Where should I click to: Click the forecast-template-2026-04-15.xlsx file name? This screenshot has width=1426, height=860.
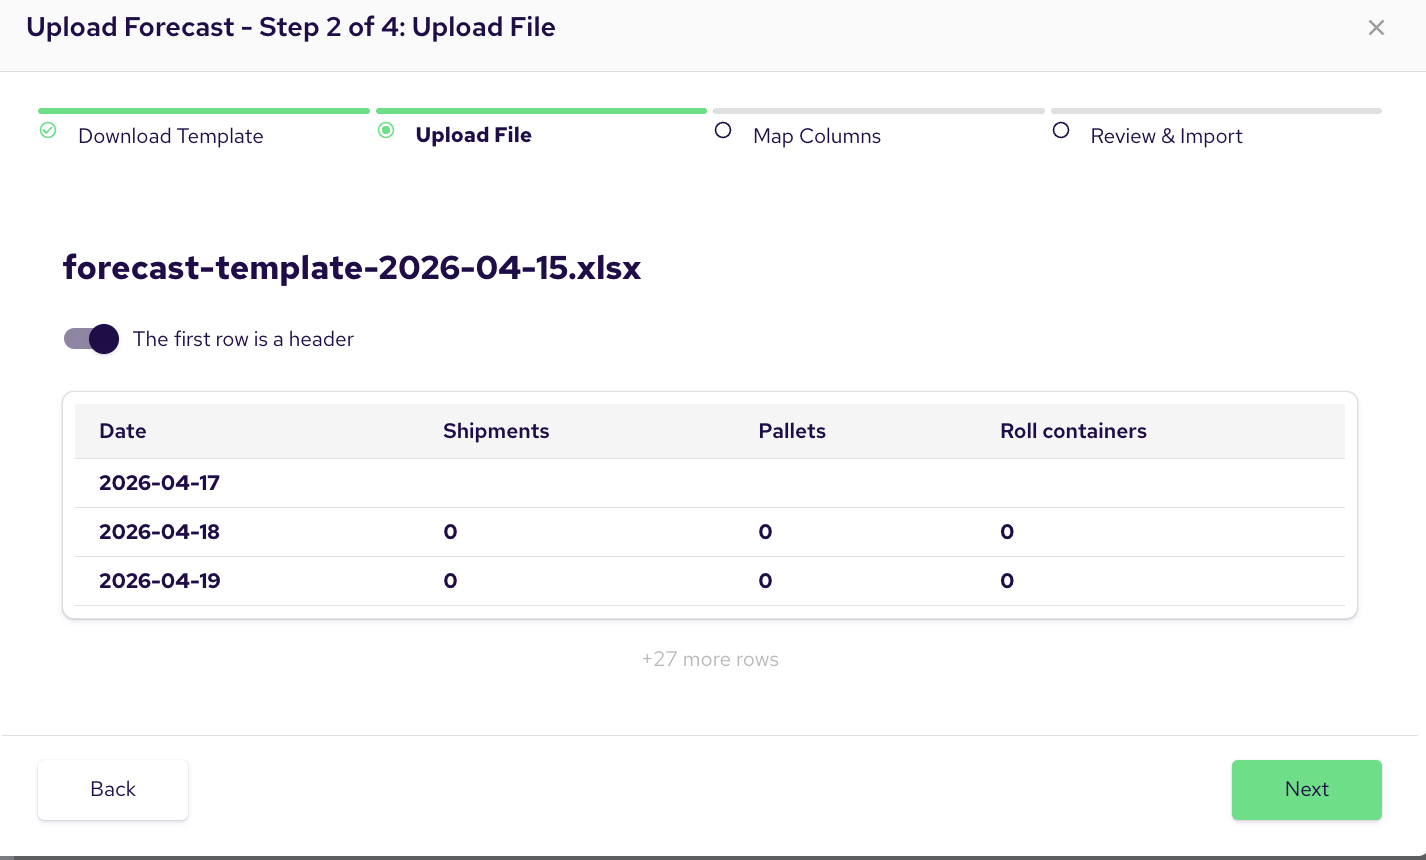(x=352, y=268)
